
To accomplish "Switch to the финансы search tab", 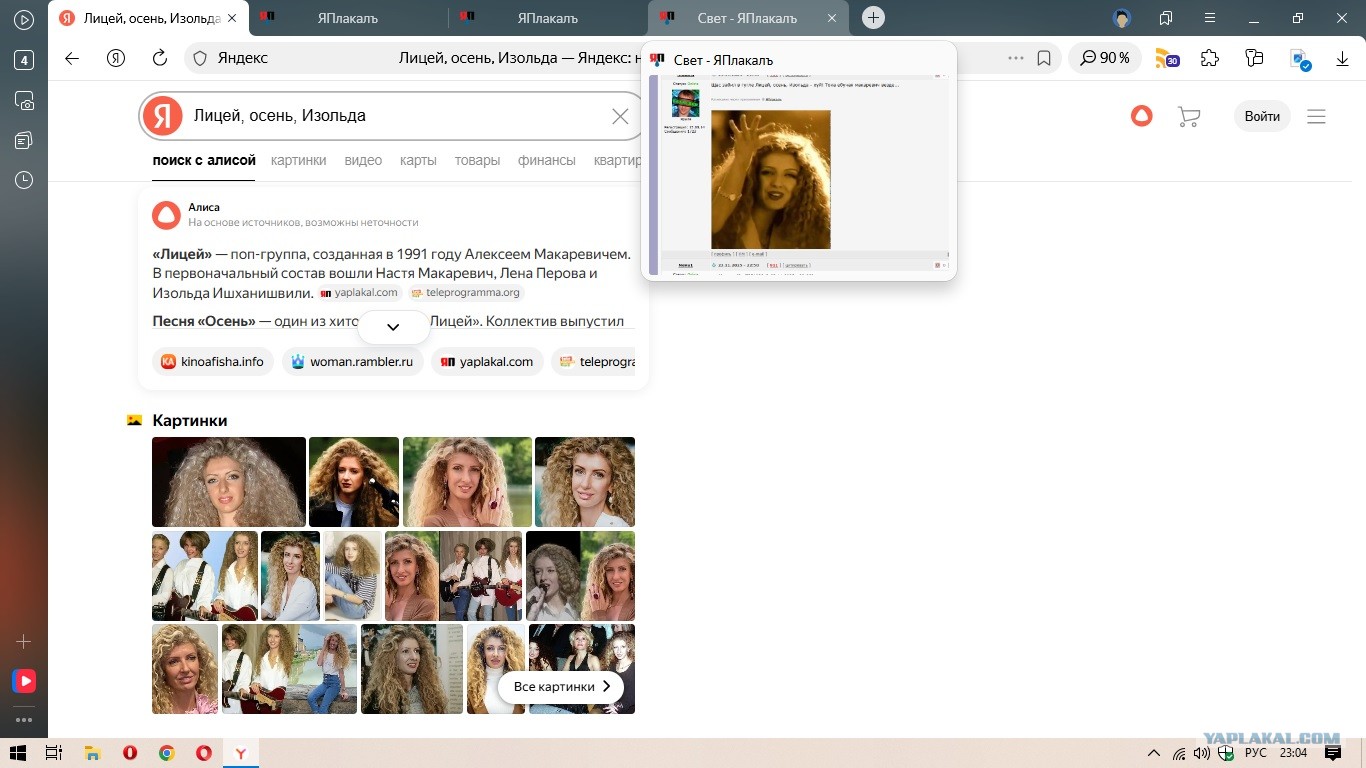I will [547, 160].
